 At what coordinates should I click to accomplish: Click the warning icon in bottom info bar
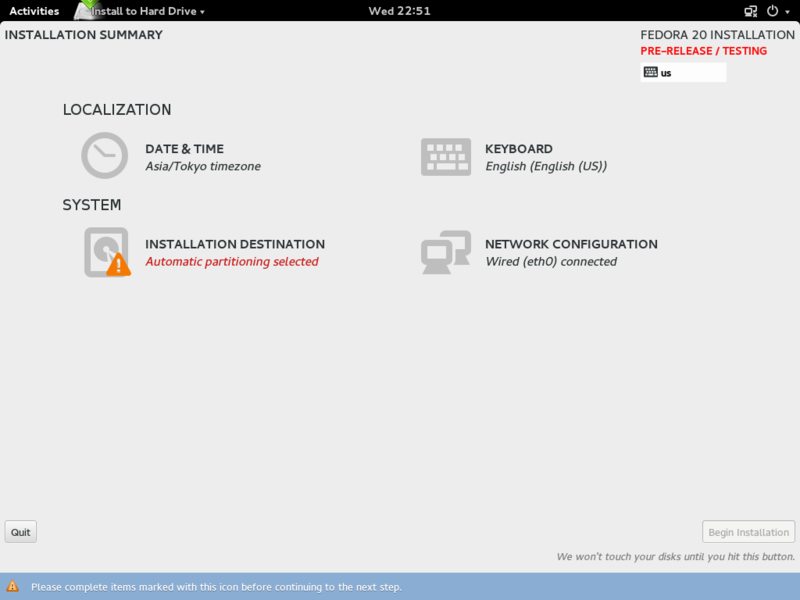[x=12, y=586]
